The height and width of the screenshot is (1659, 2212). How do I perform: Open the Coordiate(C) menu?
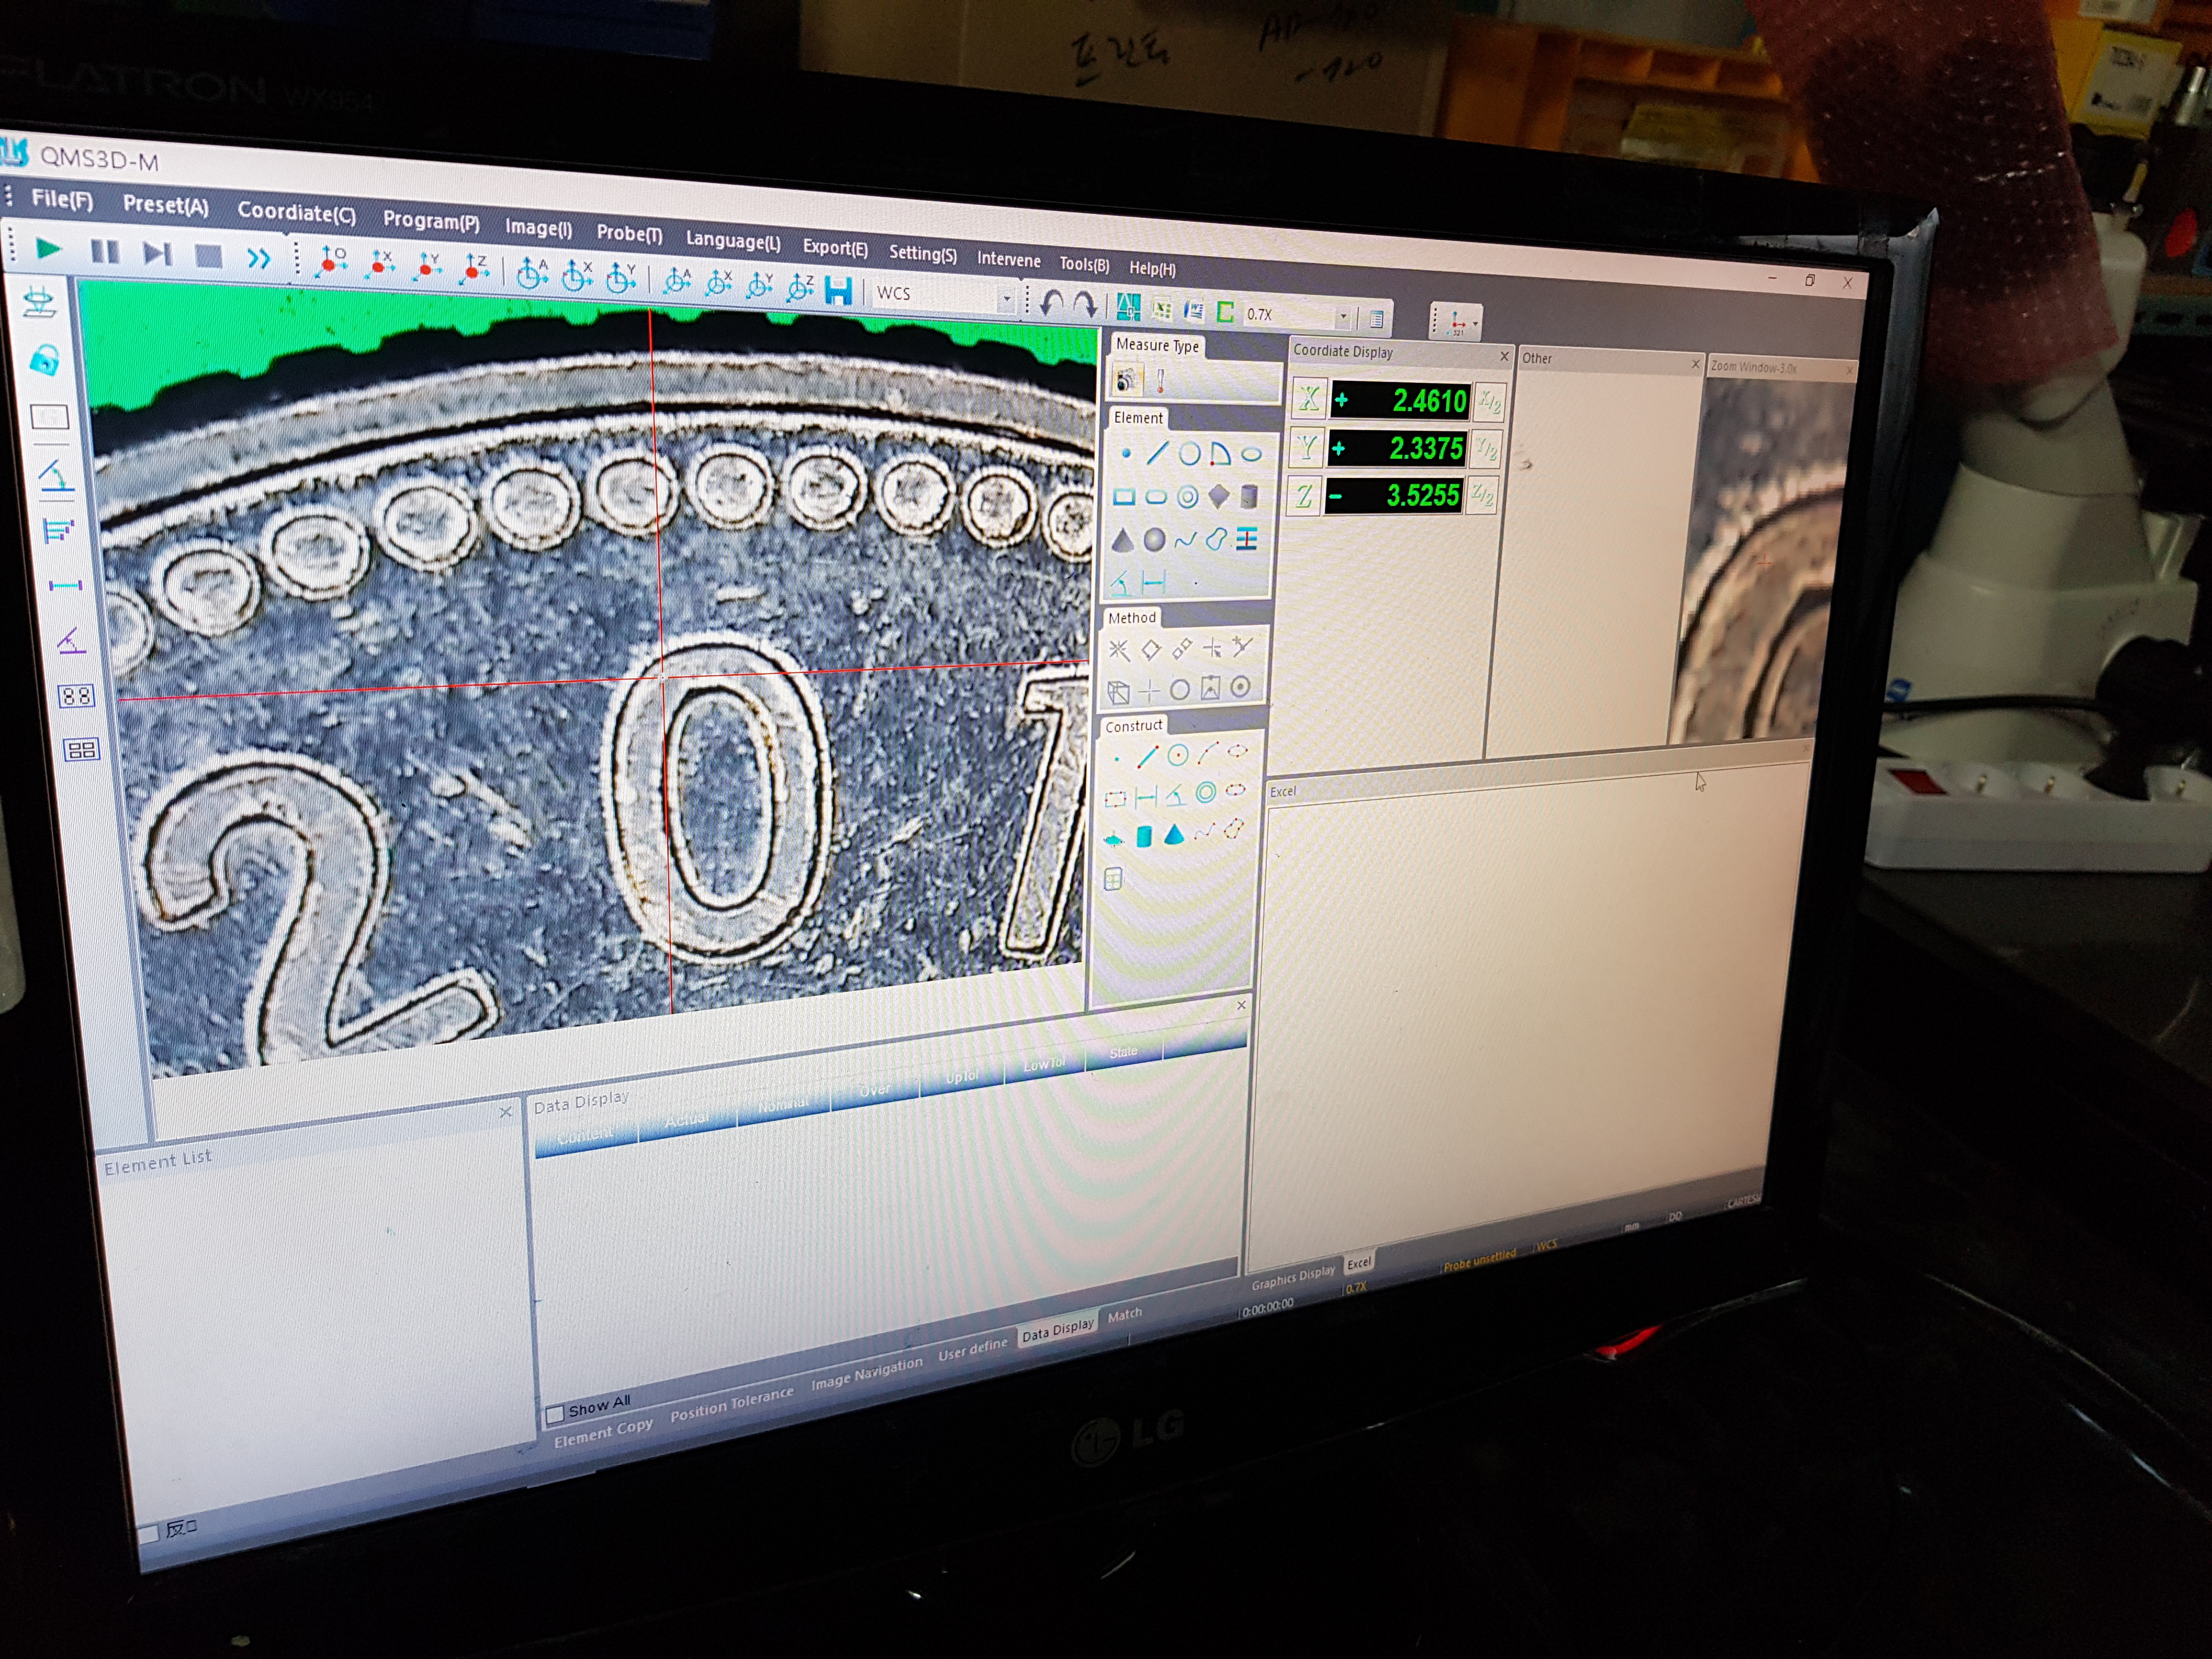point(296,213)
